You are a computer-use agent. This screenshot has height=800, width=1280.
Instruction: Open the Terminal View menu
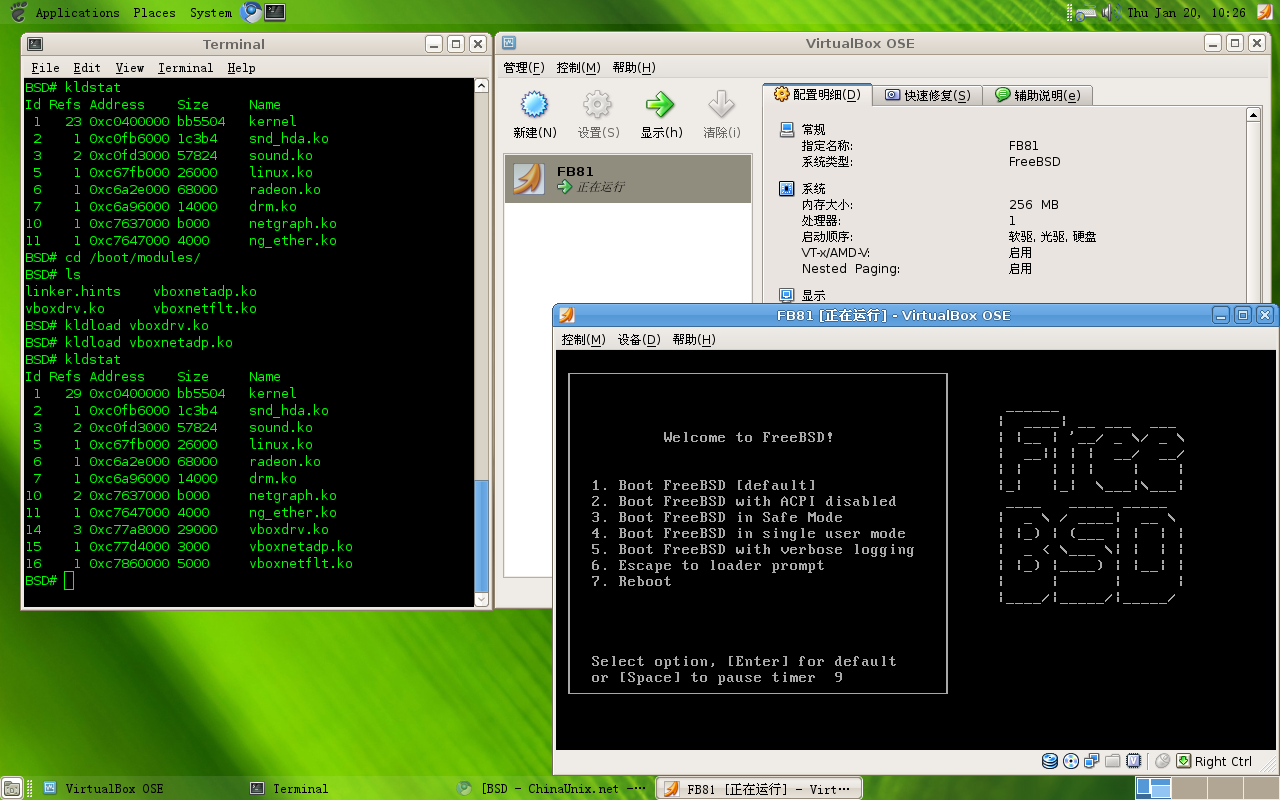coord(130,68)
